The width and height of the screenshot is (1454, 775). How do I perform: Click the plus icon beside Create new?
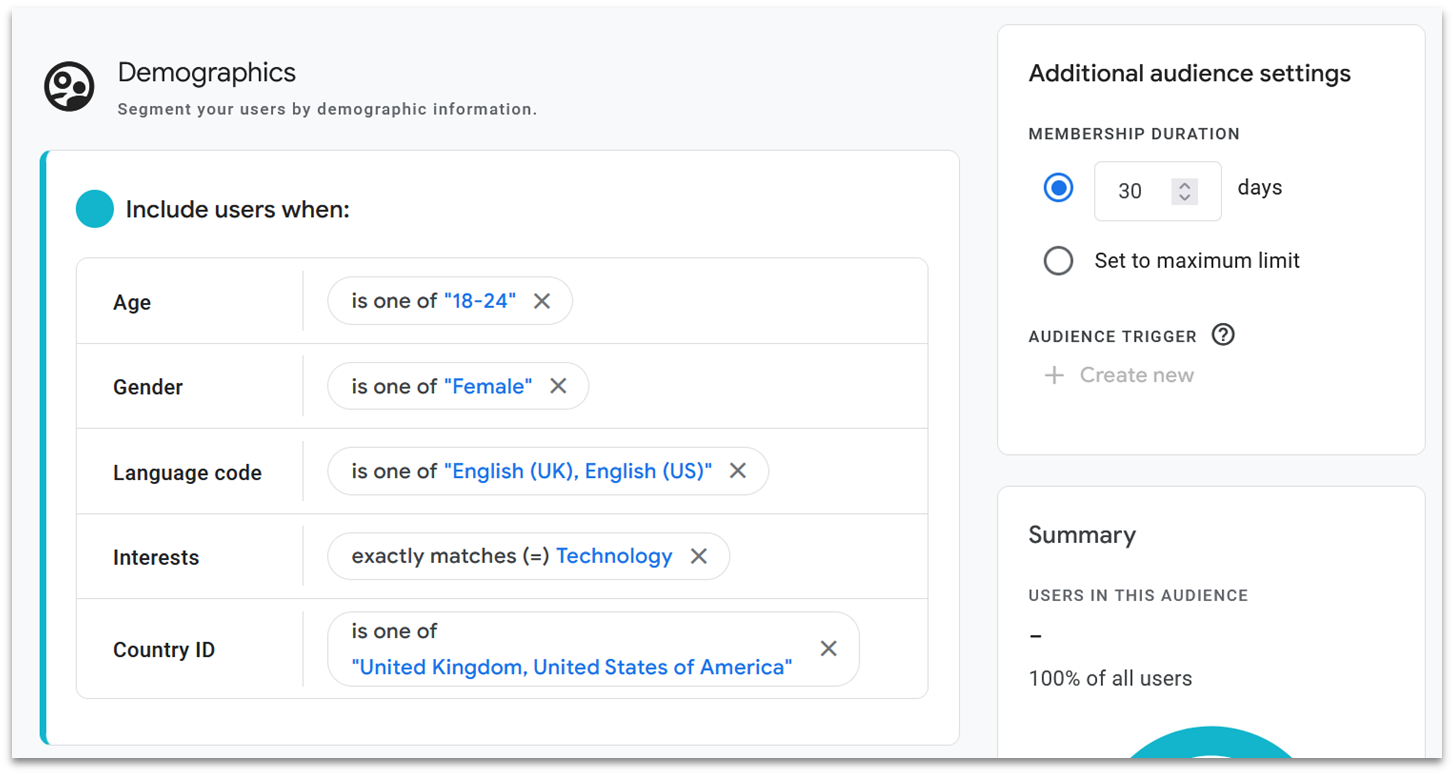click(x=1054, y=375)
